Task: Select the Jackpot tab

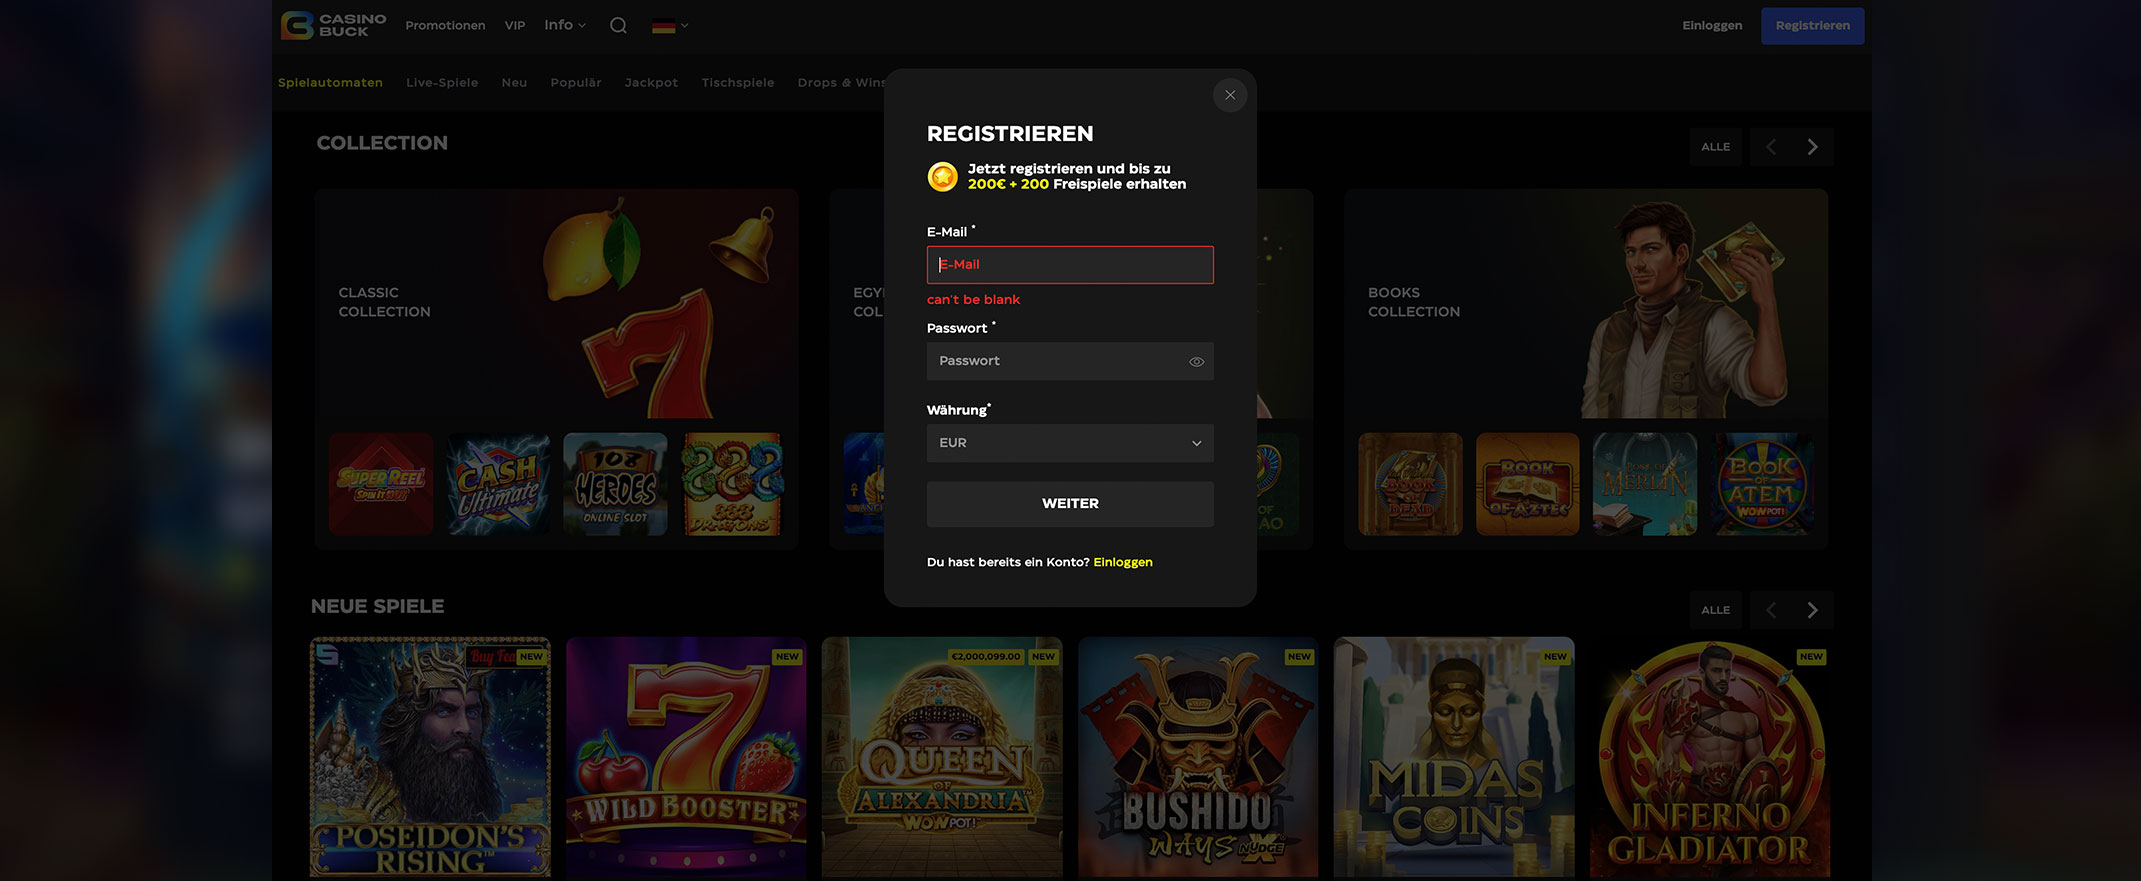Action: point(651,83)
